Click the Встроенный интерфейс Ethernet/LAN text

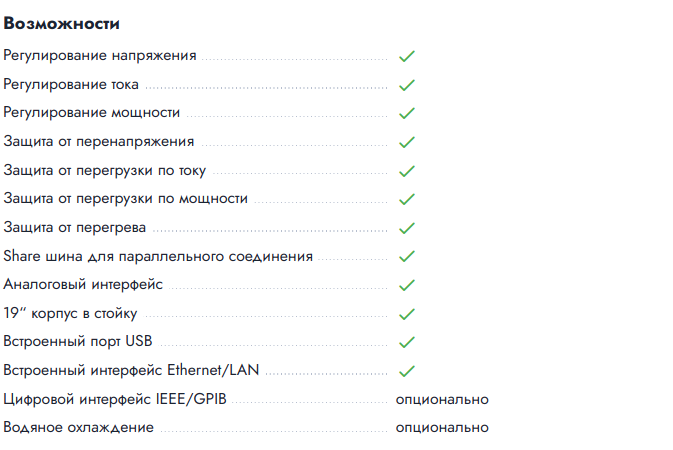[131, 371]
